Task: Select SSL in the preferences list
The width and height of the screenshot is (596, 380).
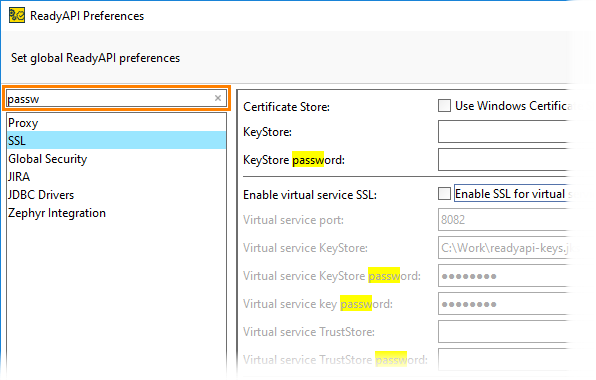Action: 116,141
